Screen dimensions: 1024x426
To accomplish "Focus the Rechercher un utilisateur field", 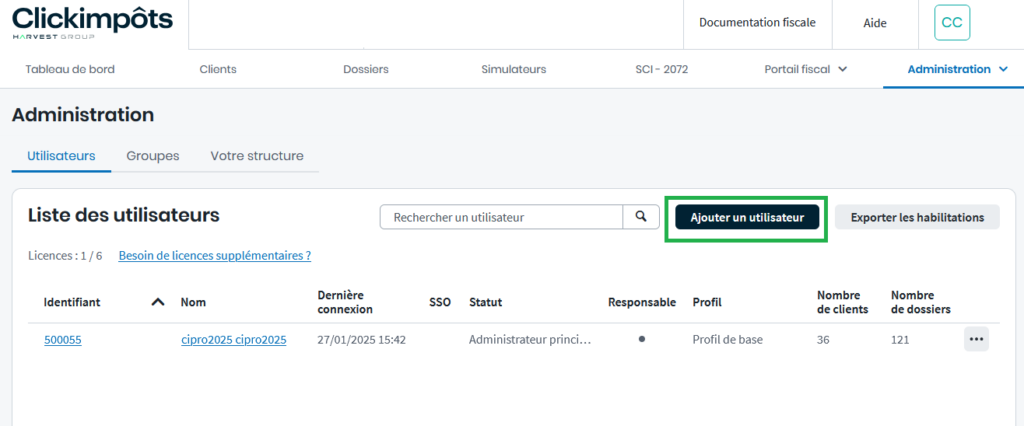I will 501,217.
